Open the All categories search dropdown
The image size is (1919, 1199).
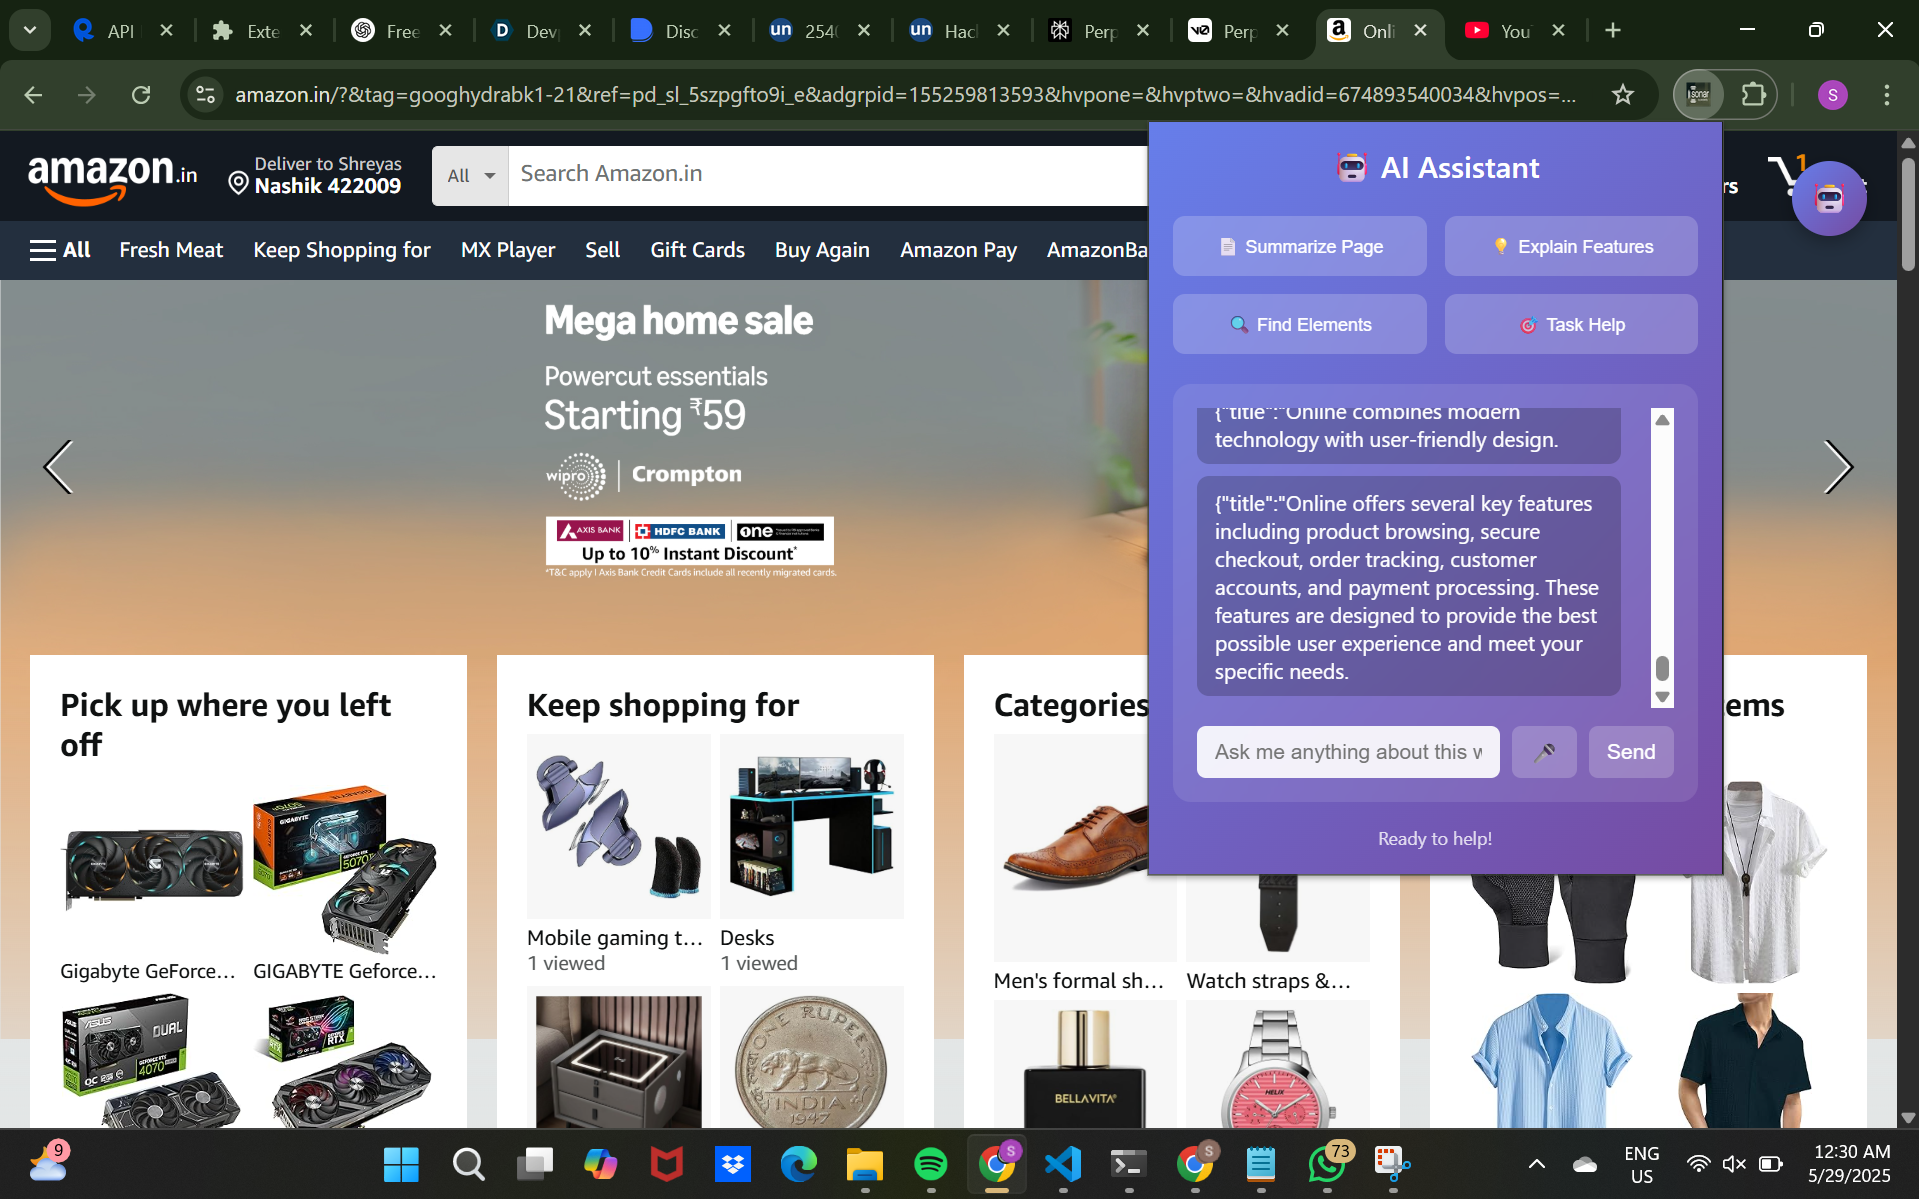(x=470, y=175)
